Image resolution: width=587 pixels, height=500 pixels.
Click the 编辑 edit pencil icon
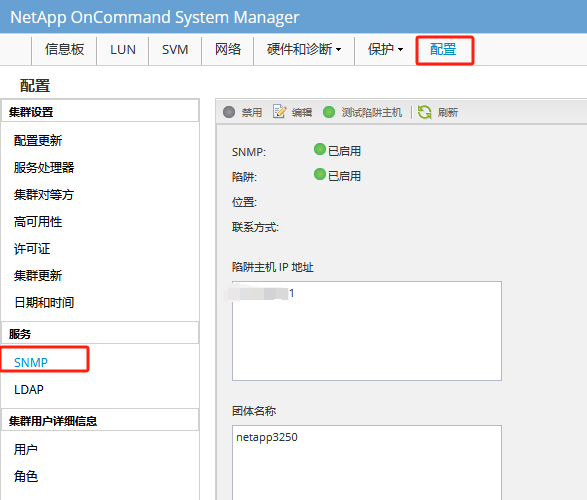(x=279, y=112)
